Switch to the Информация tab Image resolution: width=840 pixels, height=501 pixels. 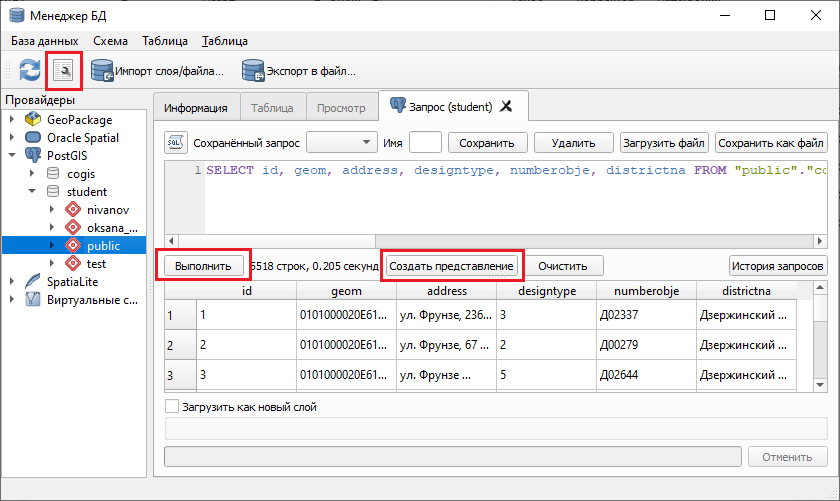pyautogui.click(x=196, y=107)
